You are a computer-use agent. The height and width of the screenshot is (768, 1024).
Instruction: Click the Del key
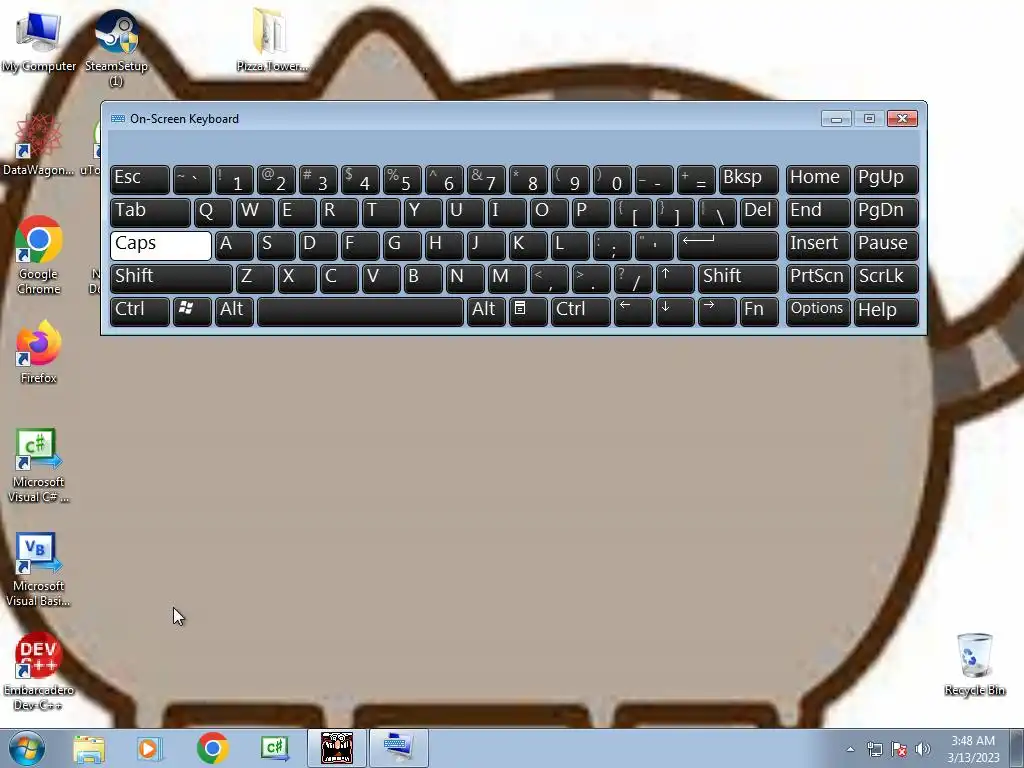click(x=759, y=212)
